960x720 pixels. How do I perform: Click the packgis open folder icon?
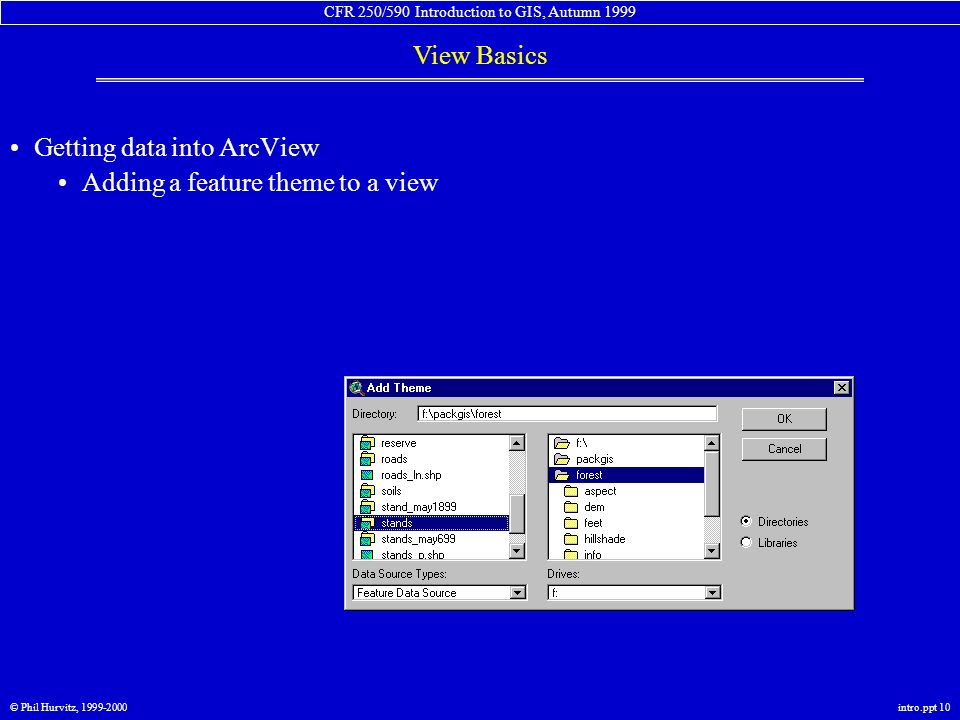coord(561,459)
